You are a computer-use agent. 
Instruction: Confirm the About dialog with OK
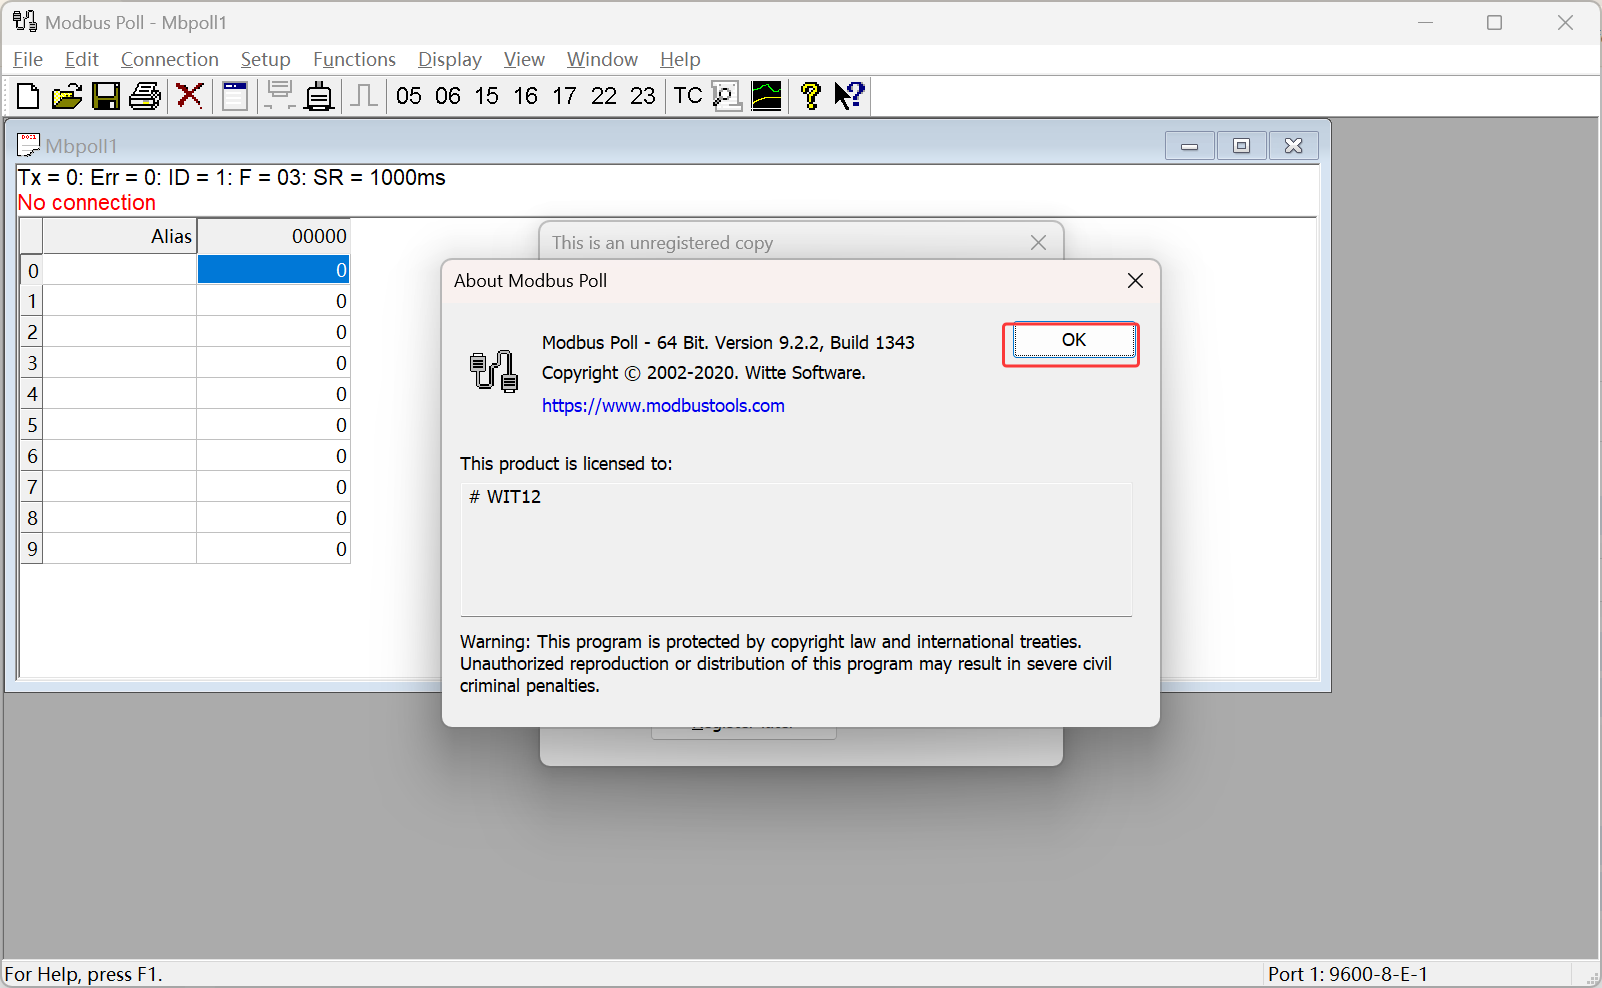pyautogui.click(x=1074, y=341)
